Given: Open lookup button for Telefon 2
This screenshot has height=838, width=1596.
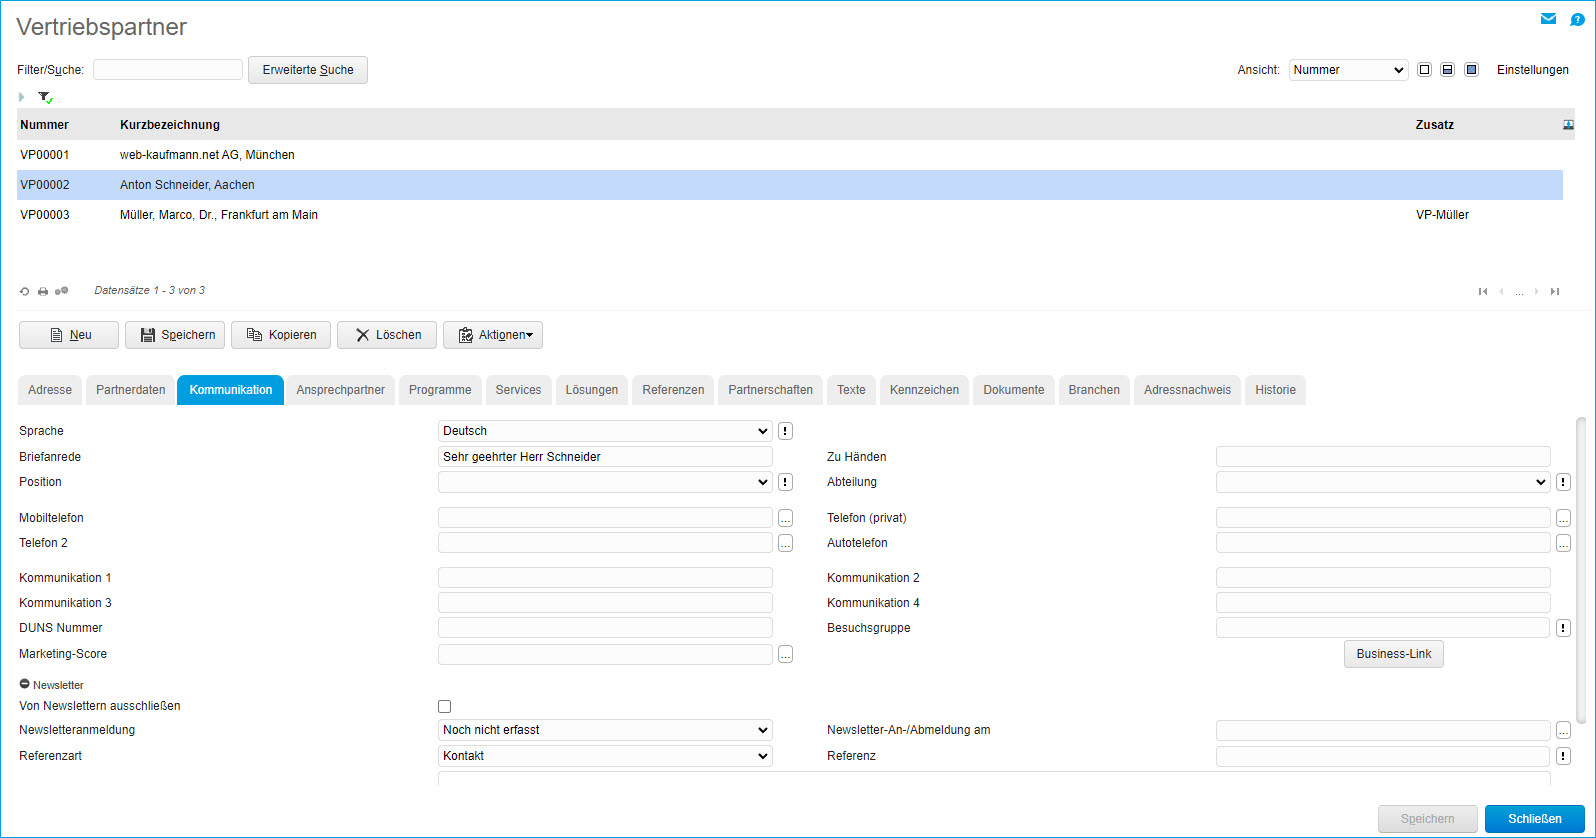Looking at the screenshot, I should (x=785, y=543).
